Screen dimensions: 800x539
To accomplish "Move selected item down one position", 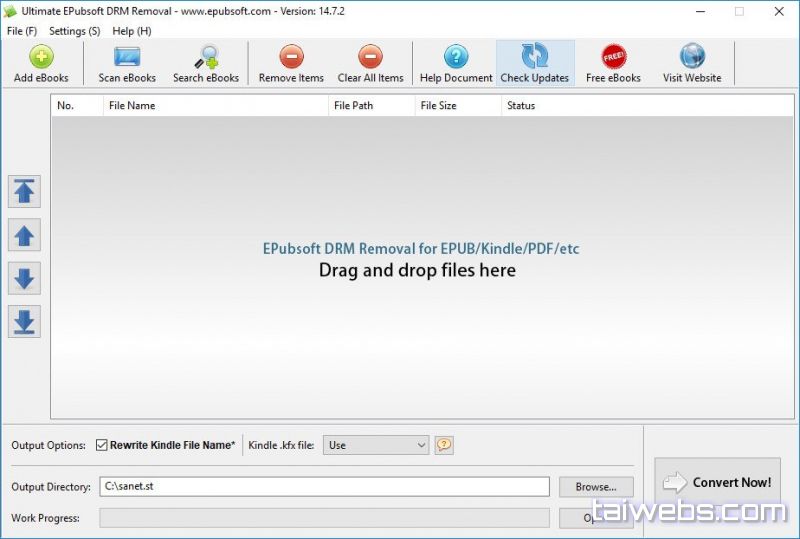I will click(x=25, y=278).
